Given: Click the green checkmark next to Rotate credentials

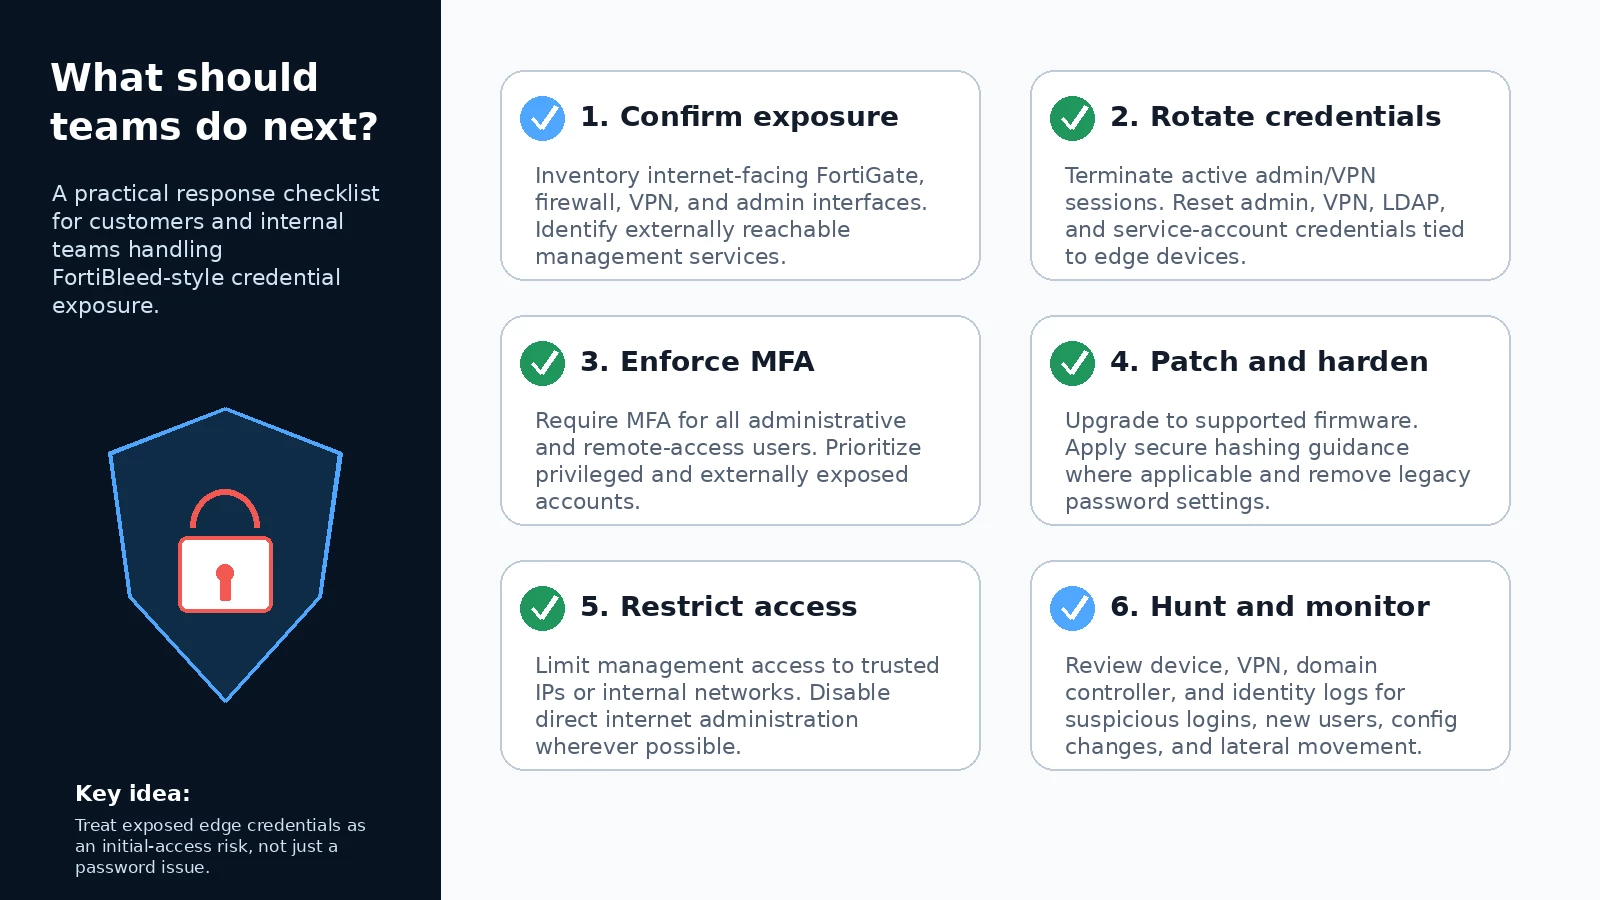Looking at the screenshot, I should click(1072, 118).
